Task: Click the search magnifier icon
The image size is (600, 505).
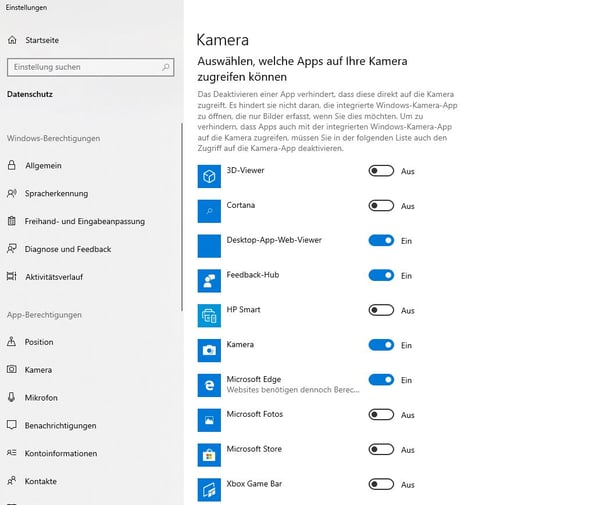Action: [x=165, y=67]
